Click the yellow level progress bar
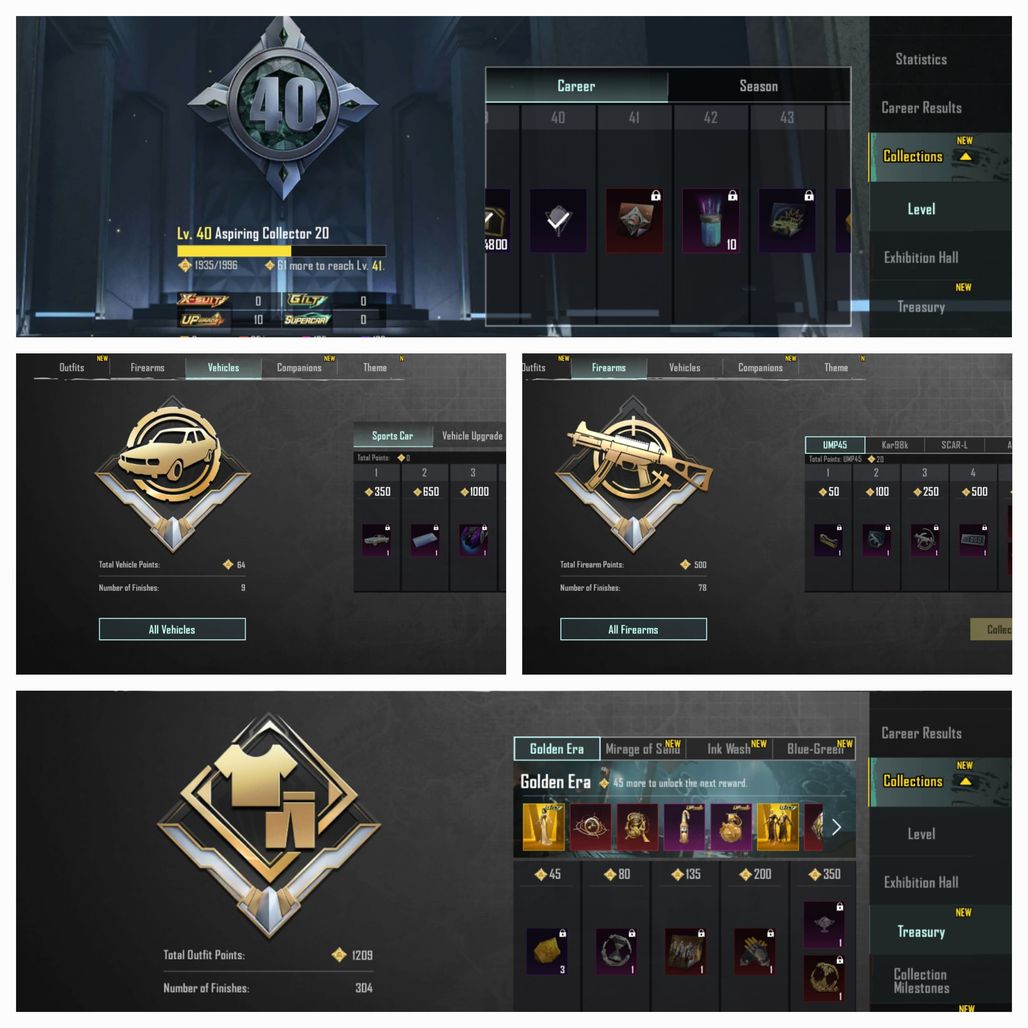The width and height of the screenshot is (1028, 1028). coord(281,251)
